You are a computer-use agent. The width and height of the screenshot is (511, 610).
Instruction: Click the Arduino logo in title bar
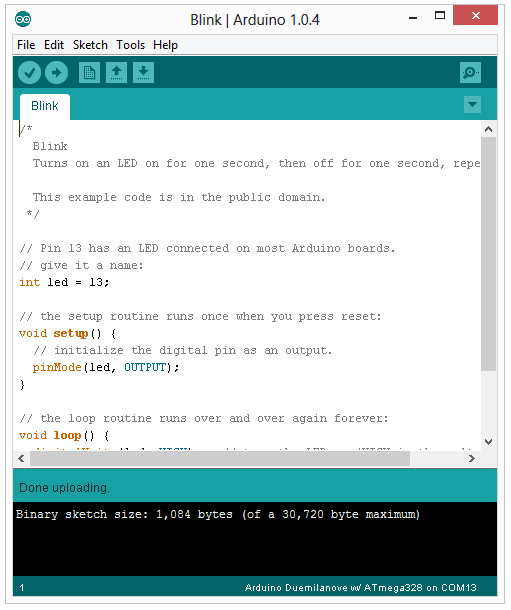click(x=23, y=19)
